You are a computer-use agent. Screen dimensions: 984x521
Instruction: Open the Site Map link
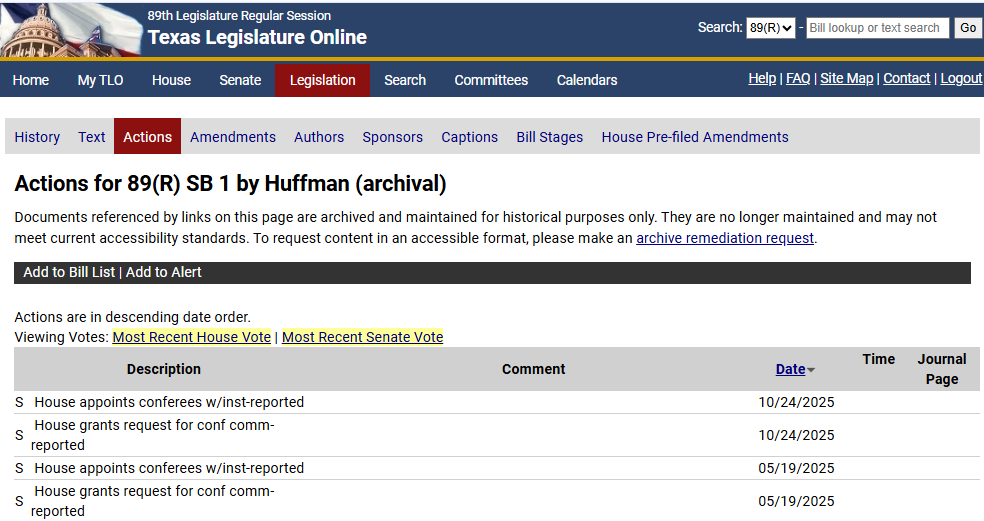[x=846, y=78]
